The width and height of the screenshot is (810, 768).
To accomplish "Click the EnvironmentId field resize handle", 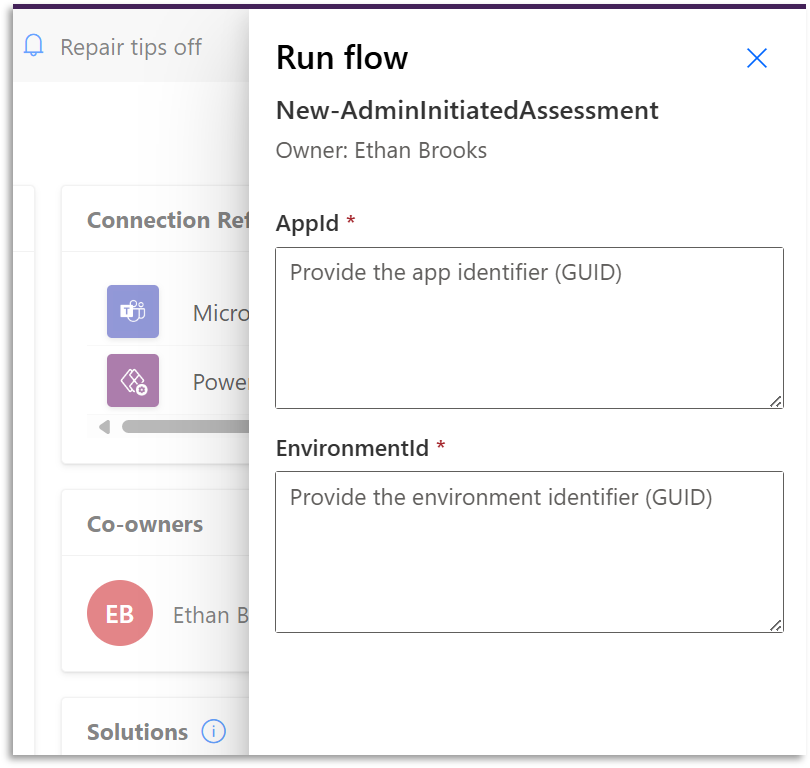I will [x=775, y=625].
